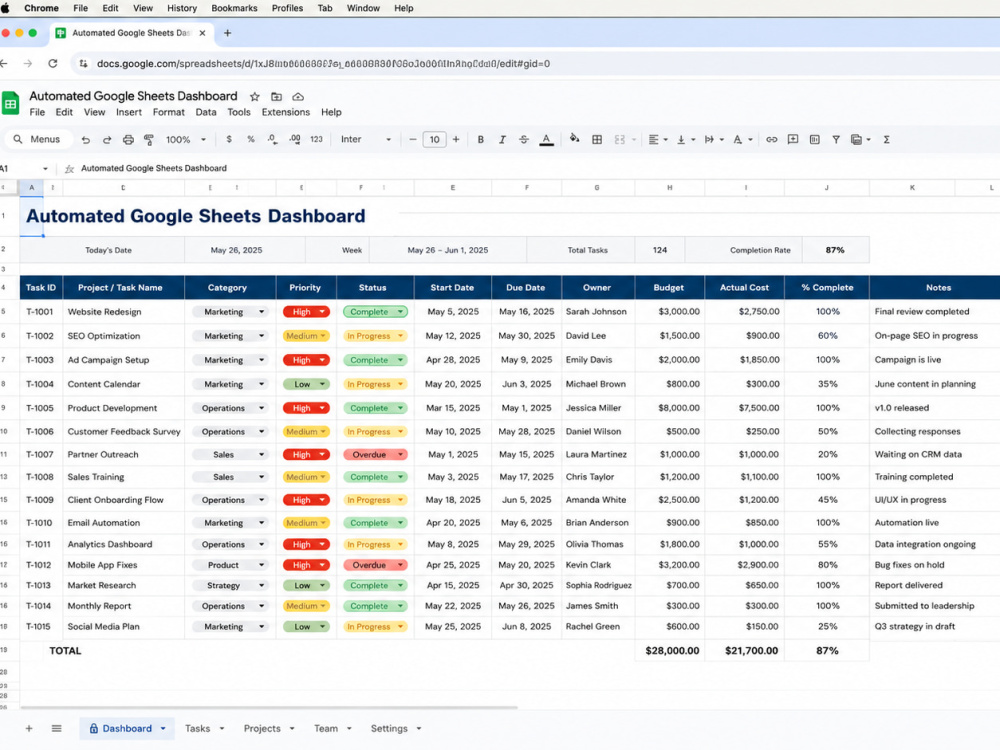Click the Redo icon in the toolbar
Image resolution: width=1000 pixels, height=750 pixels.
click(107, 140)
